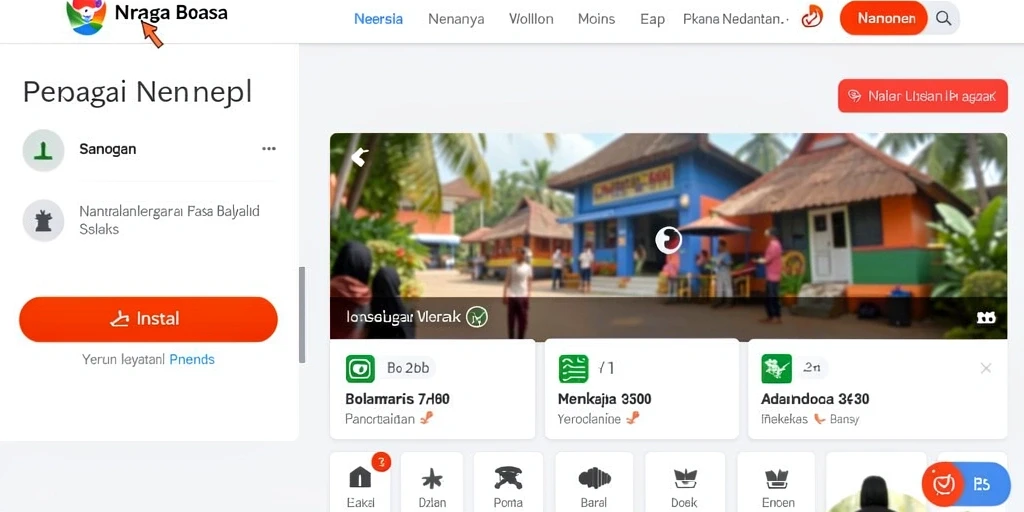Click the orange Instal button
Viewport: 1024px width, 512px height.
(x=148, y=319)
